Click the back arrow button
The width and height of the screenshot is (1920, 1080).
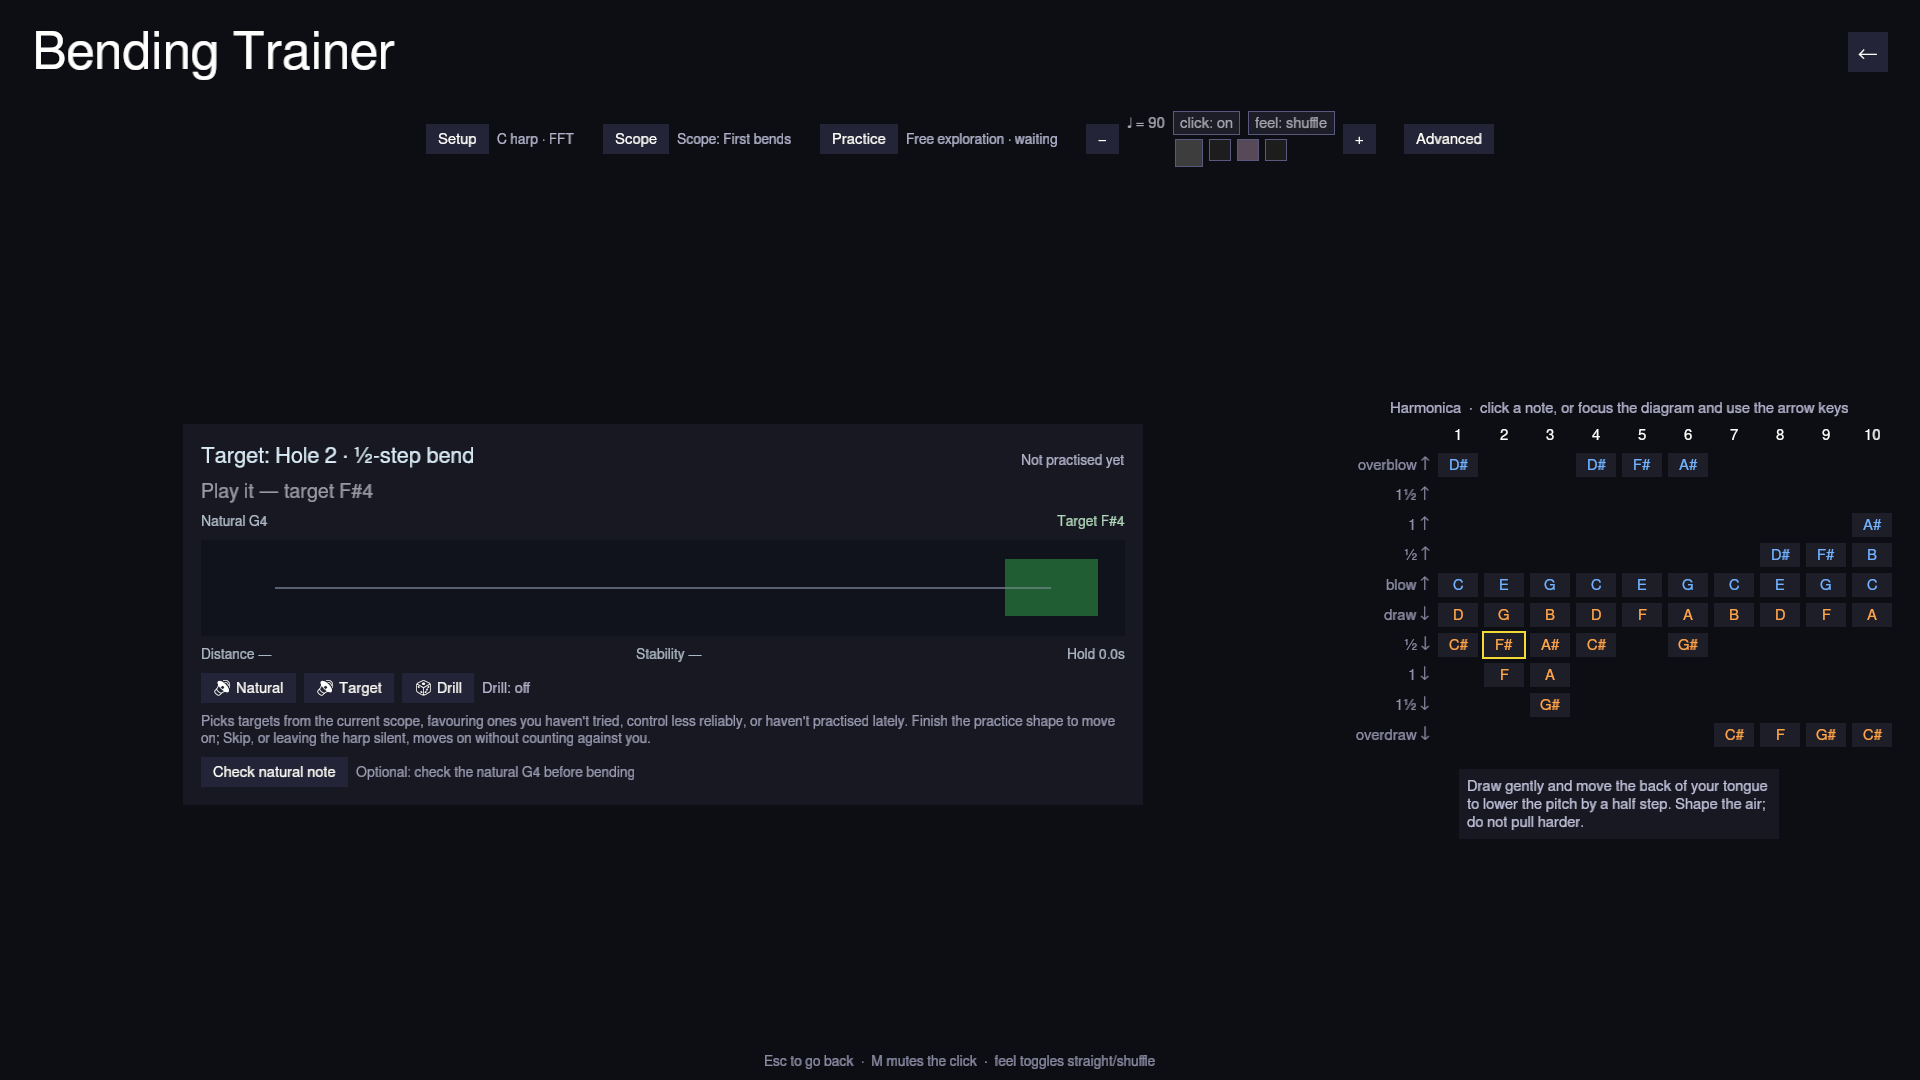click(1867, 53)
